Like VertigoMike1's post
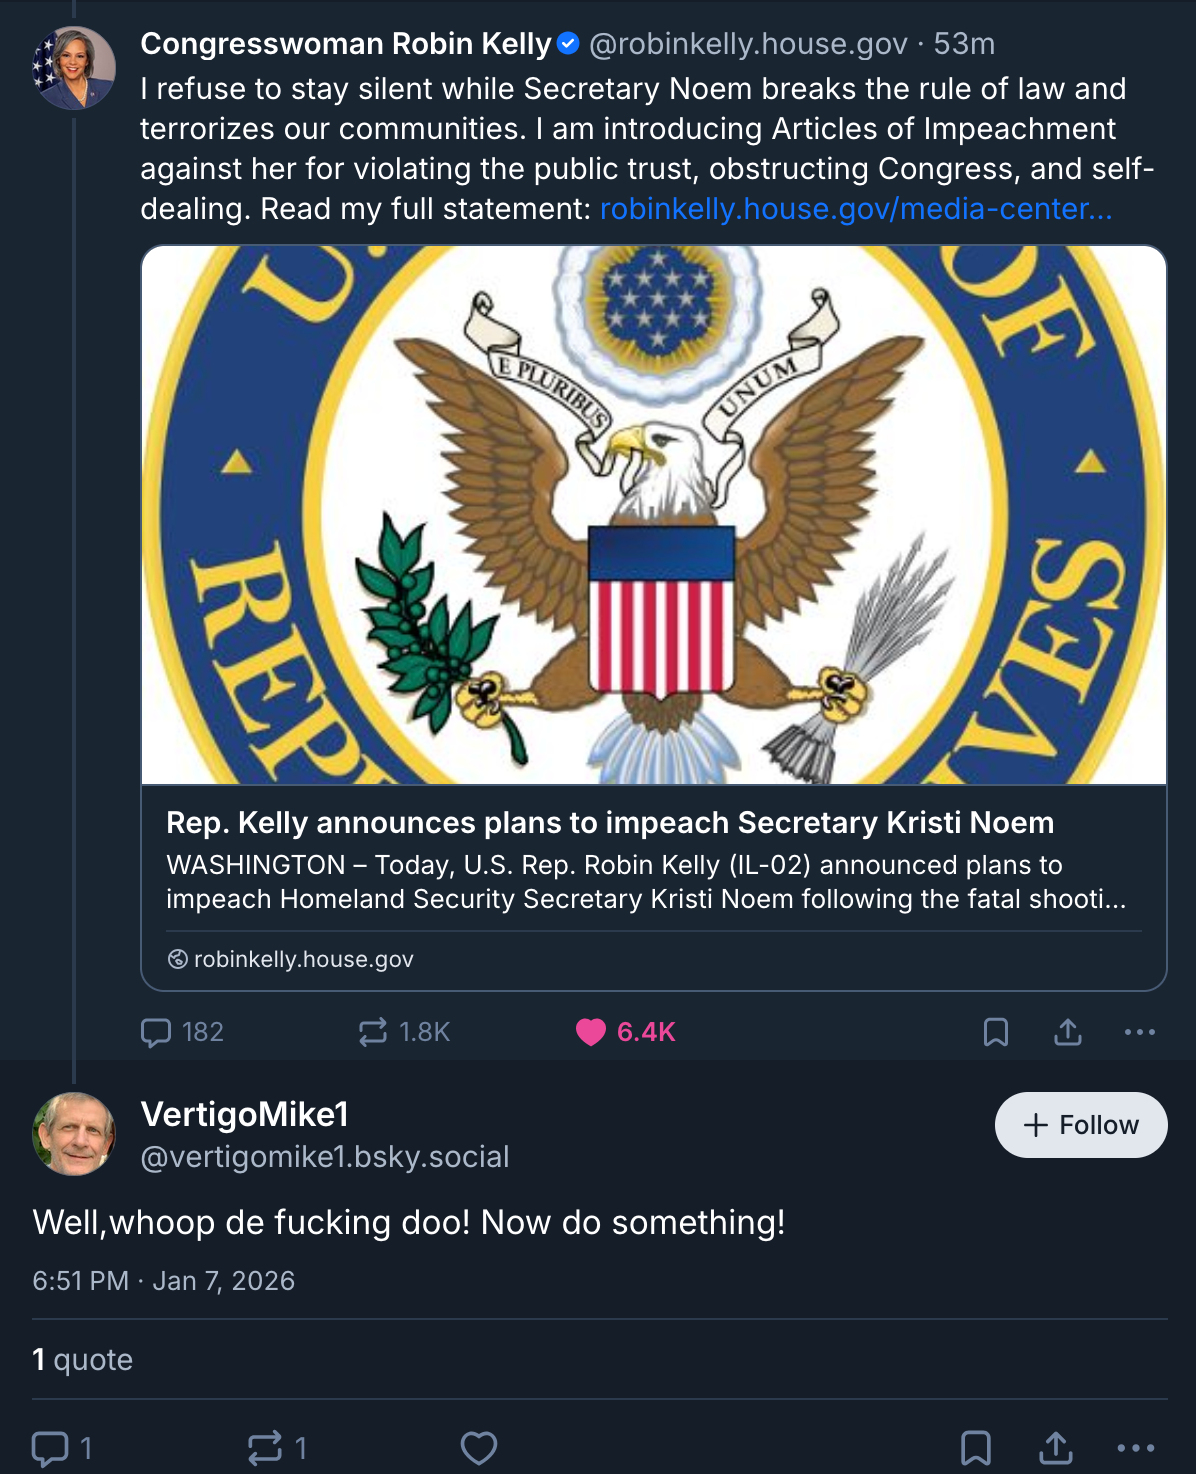This screenshot has height=1474, width=1196. click(x=479, y=1448)
